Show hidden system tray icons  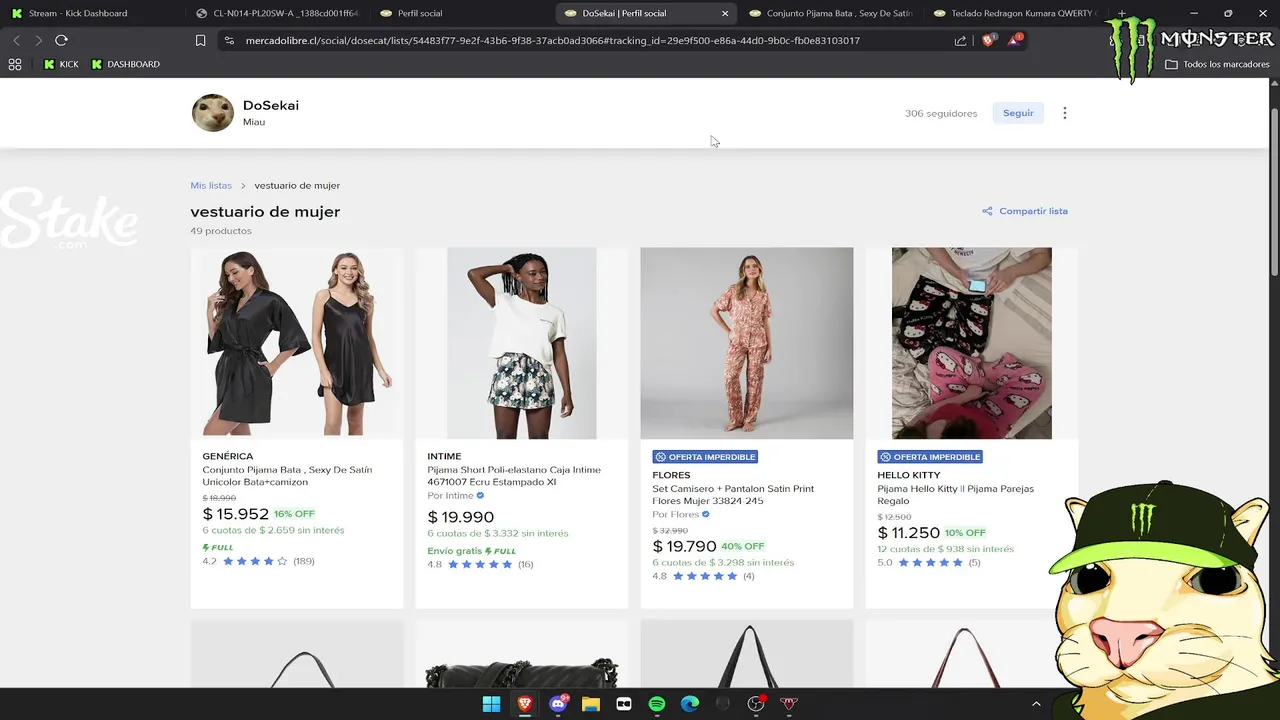[x=1036, y=704]
